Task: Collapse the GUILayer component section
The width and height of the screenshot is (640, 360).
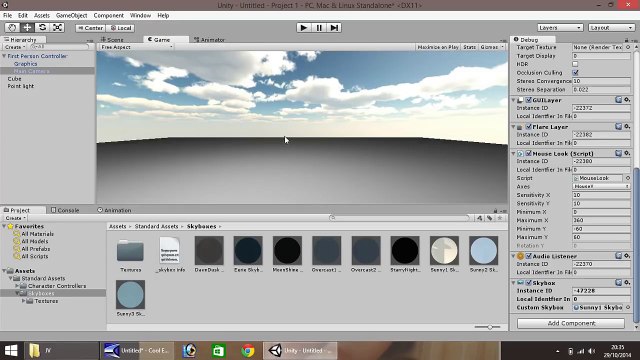Action: point(513,100)
